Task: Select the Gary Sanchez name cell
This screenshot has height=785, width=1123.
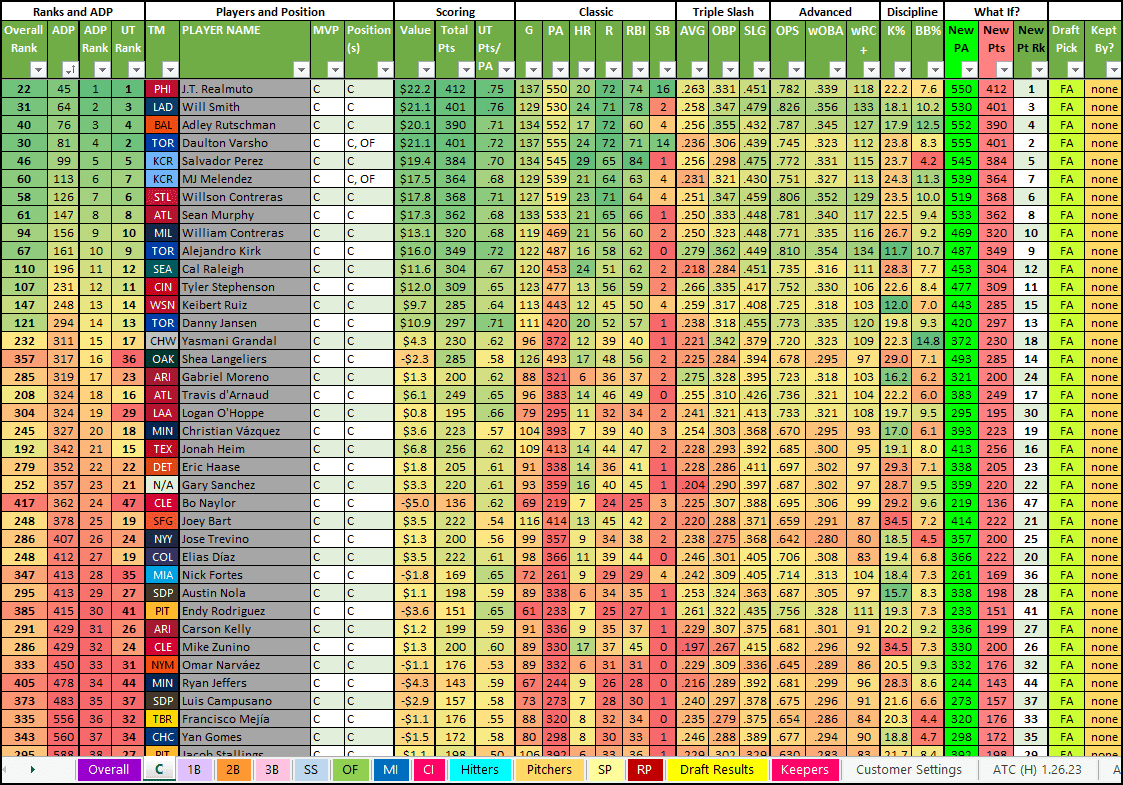Action: point(245,485)
